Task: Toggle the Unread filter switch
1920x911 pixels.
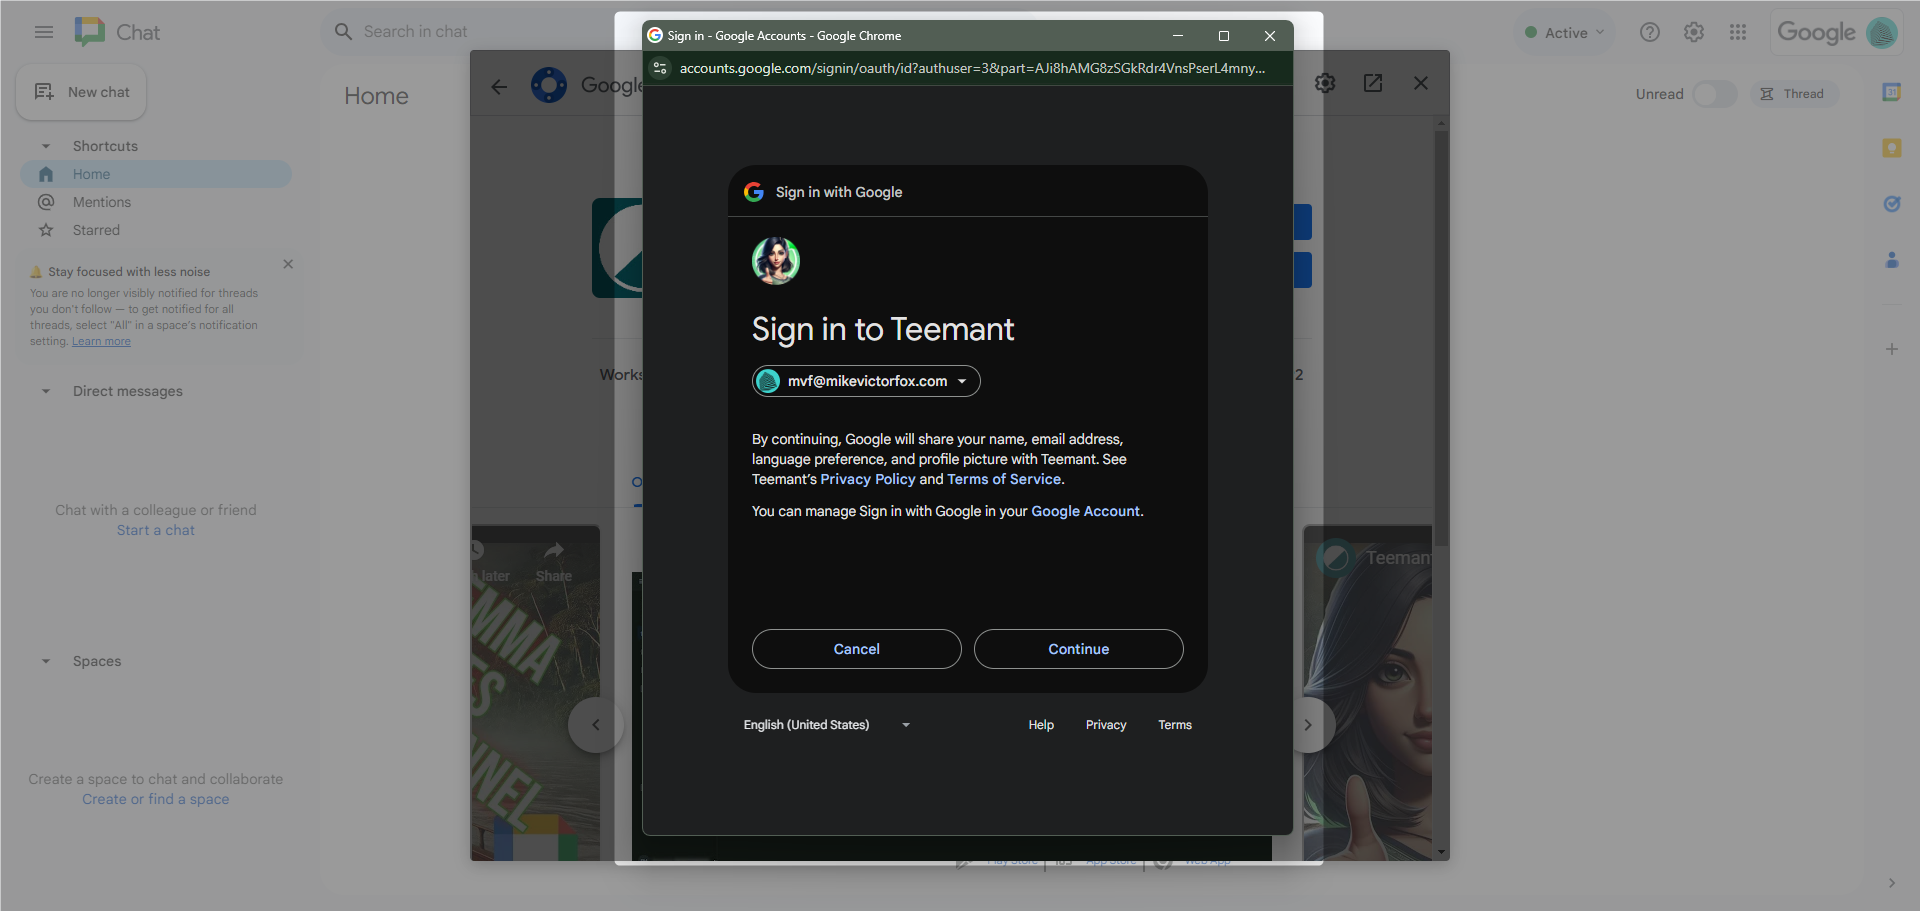Action: tap(1714, 94)
